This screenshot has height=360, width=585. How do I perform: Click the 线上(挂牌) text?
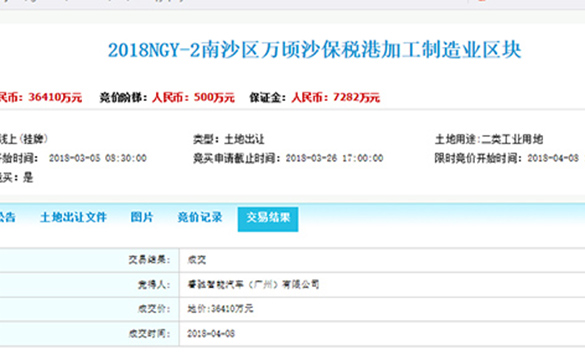coord(24,139)
